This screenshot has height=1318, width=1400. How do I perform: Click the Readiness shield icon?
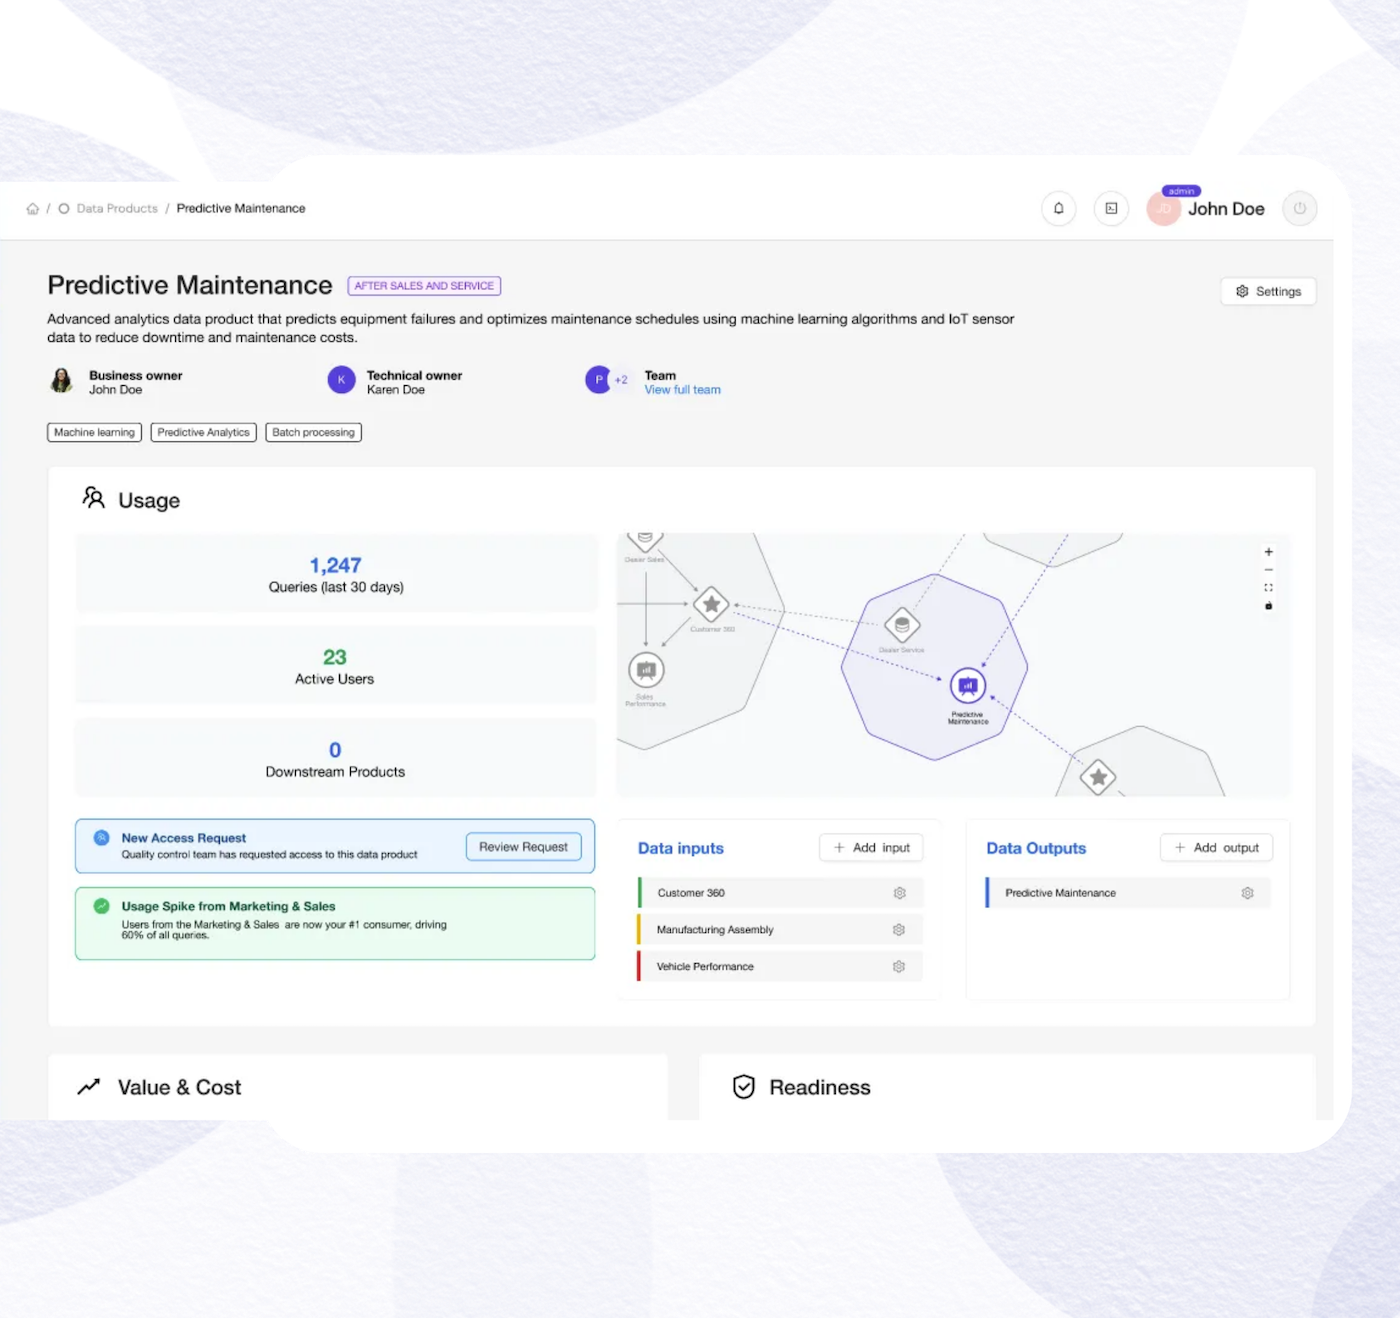click(744, 1087)
